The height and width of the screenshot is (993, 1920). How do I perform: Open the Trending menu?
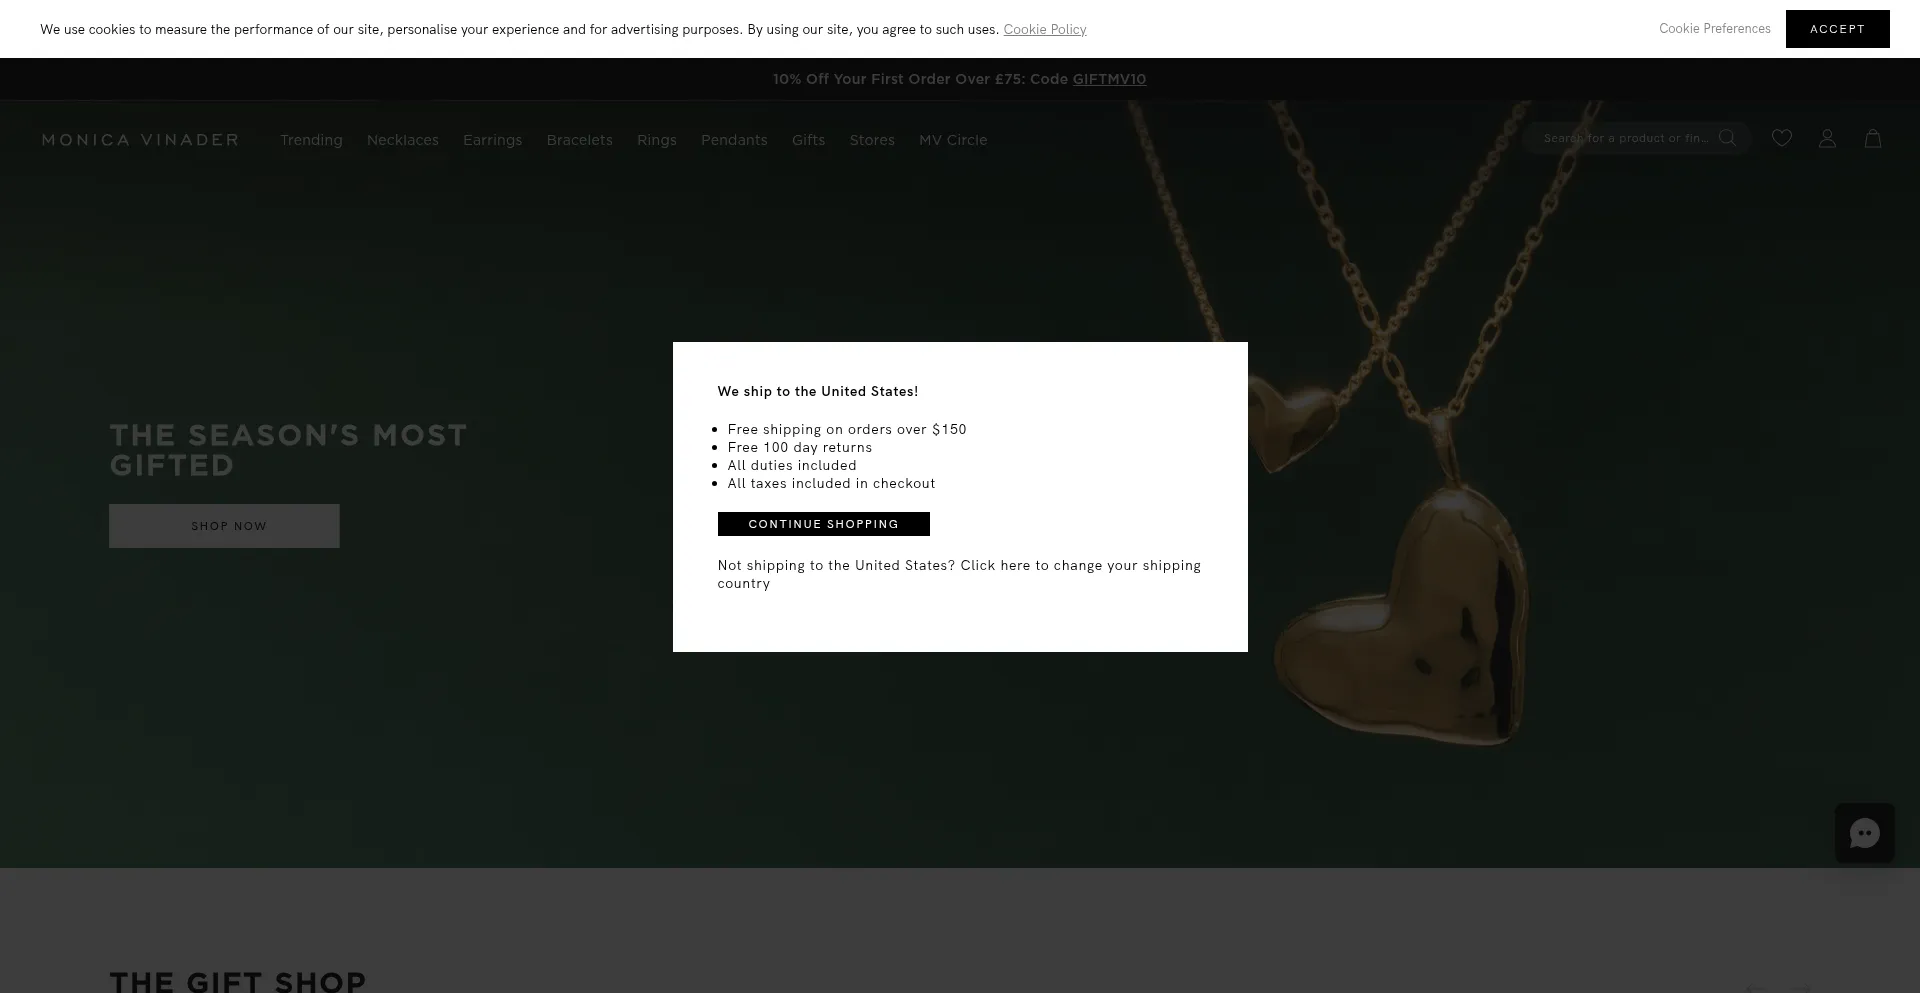pos(311,140)
